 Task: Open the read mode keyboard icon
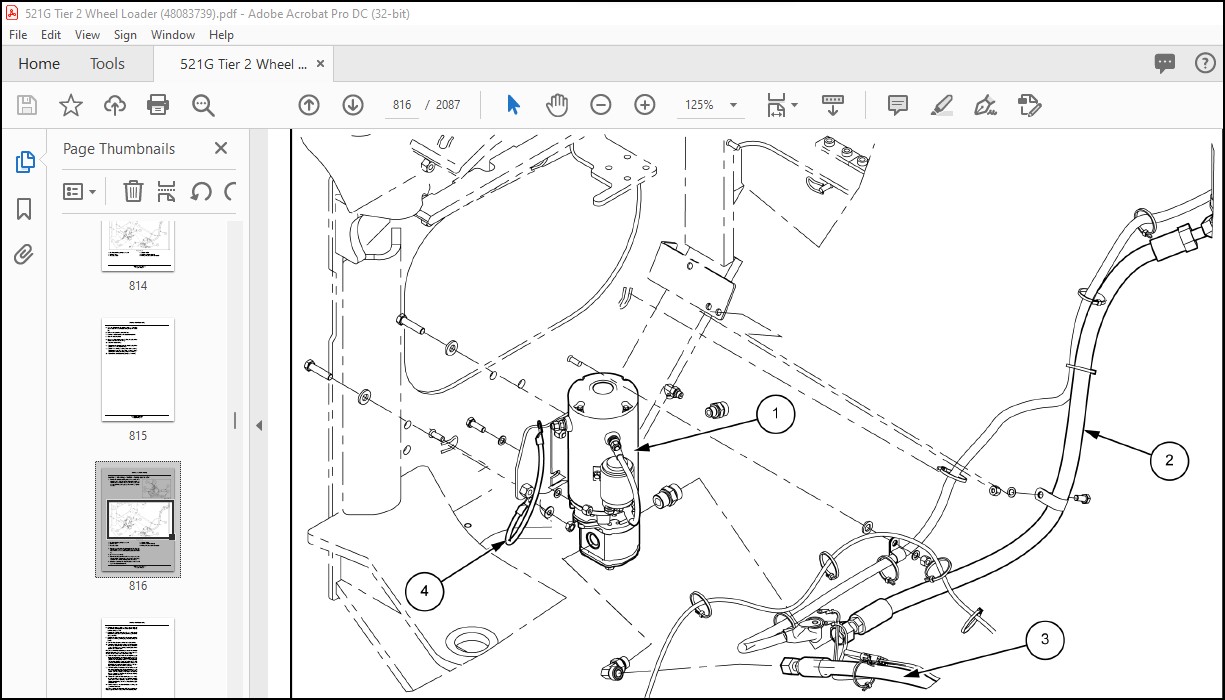tap(833, 105)
